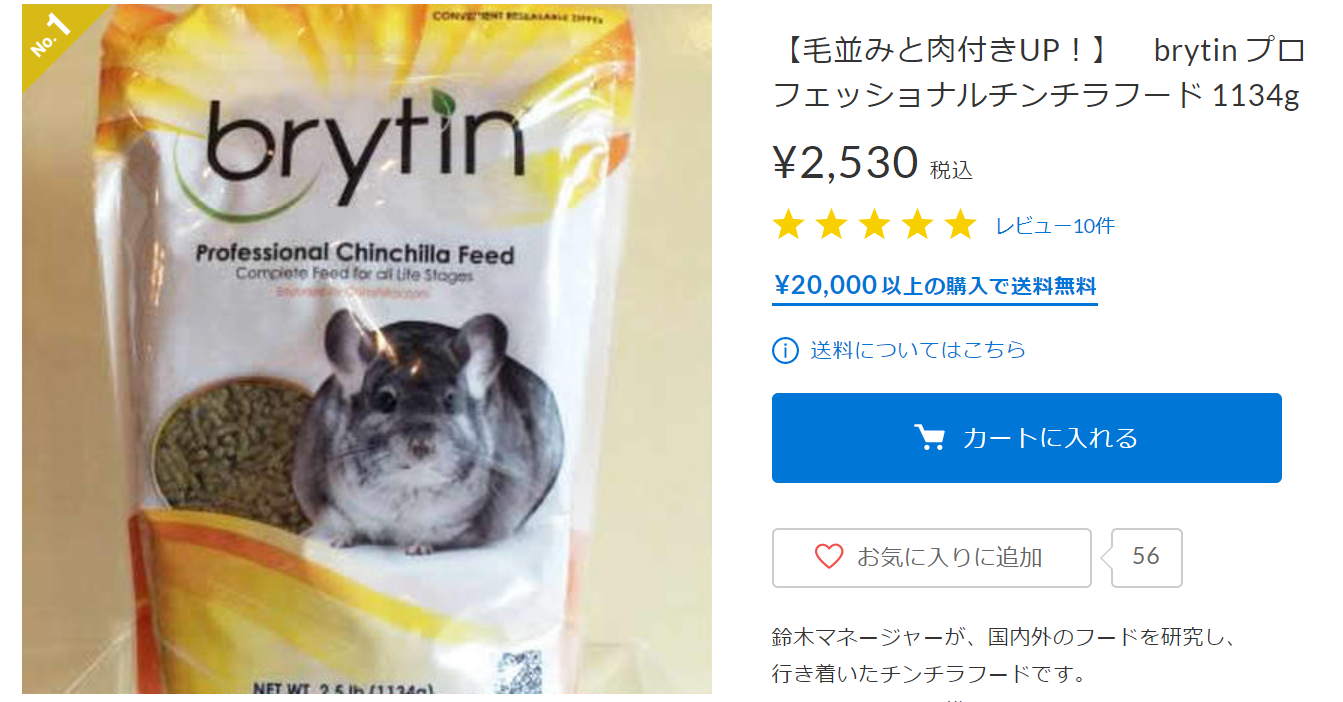Click the fifth yellow rating star
Screen dimensions: 1343x702
point(960,225)
